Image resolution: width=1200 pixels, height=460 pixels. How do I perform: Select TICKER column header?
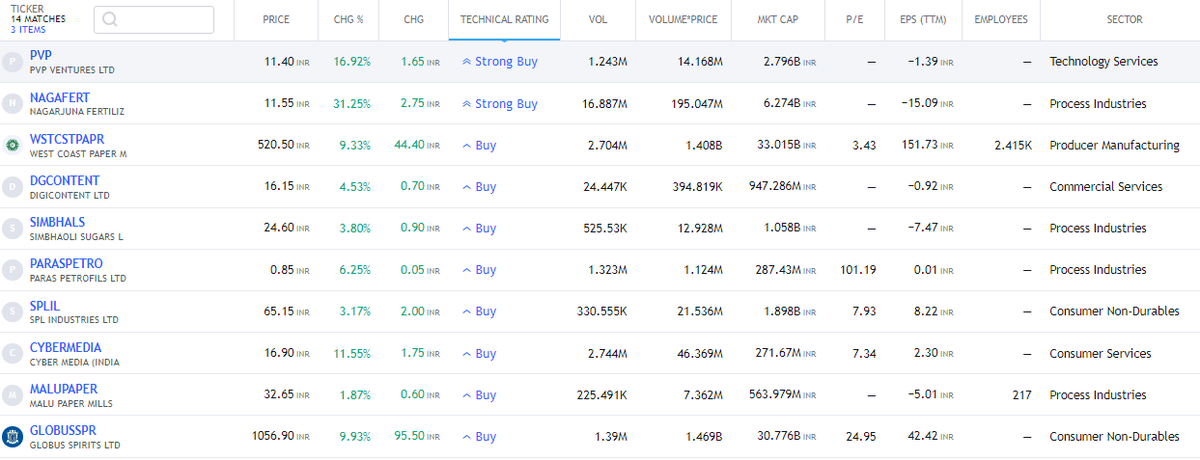tap(26, 8)
